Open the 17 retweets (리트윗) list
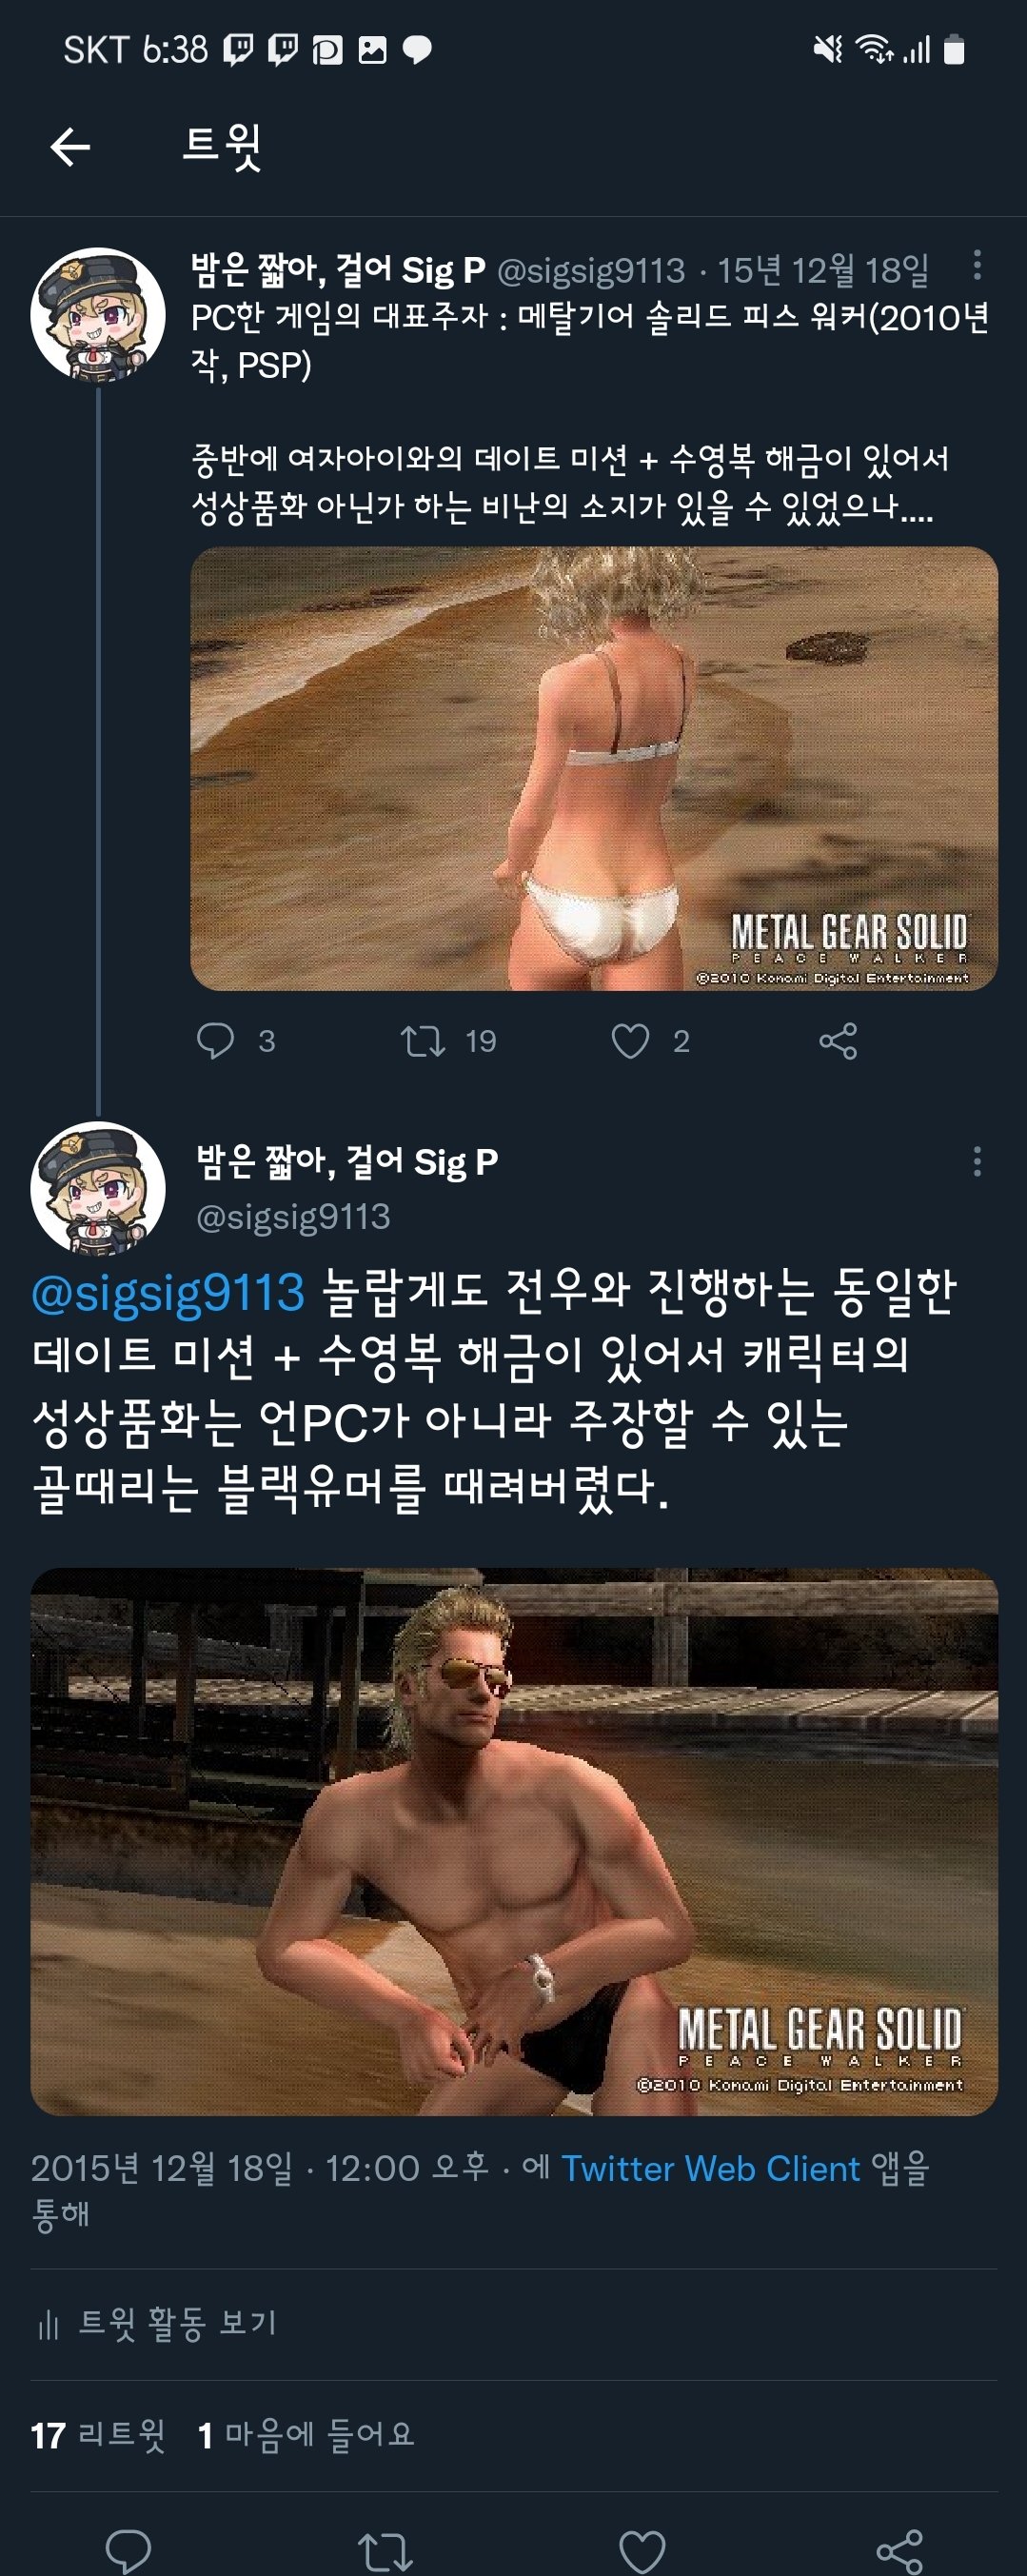Image resolution: width=1027 pixels, height=2576 pixels. click(x=98, y=2435)
